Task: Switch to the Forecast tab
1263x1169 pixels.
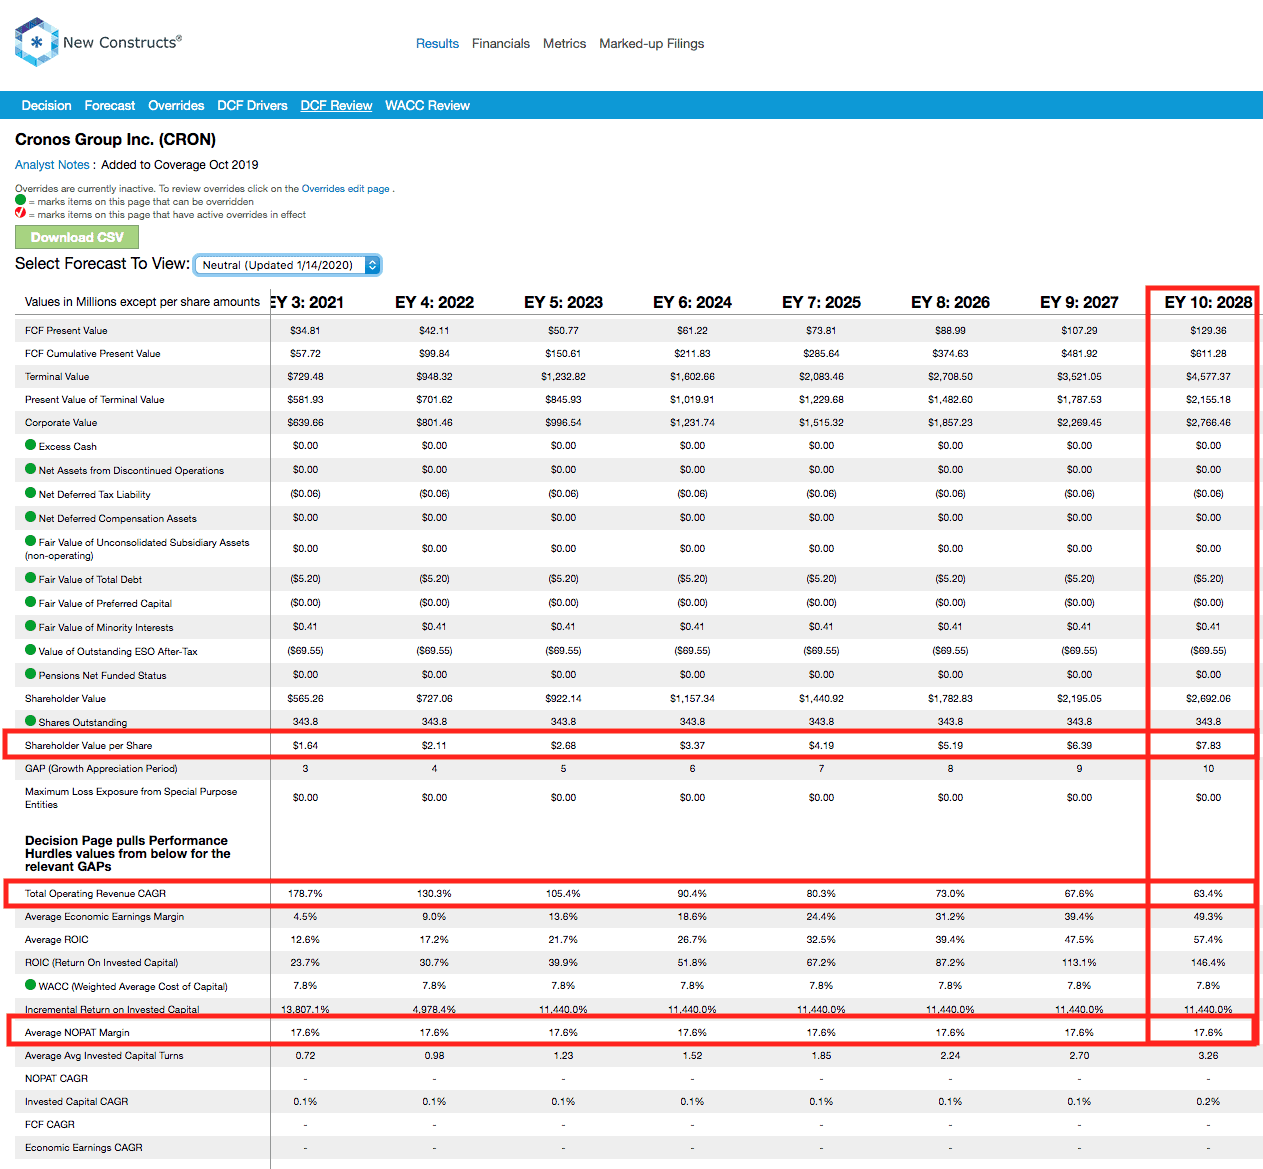Action: coord(110,105)
